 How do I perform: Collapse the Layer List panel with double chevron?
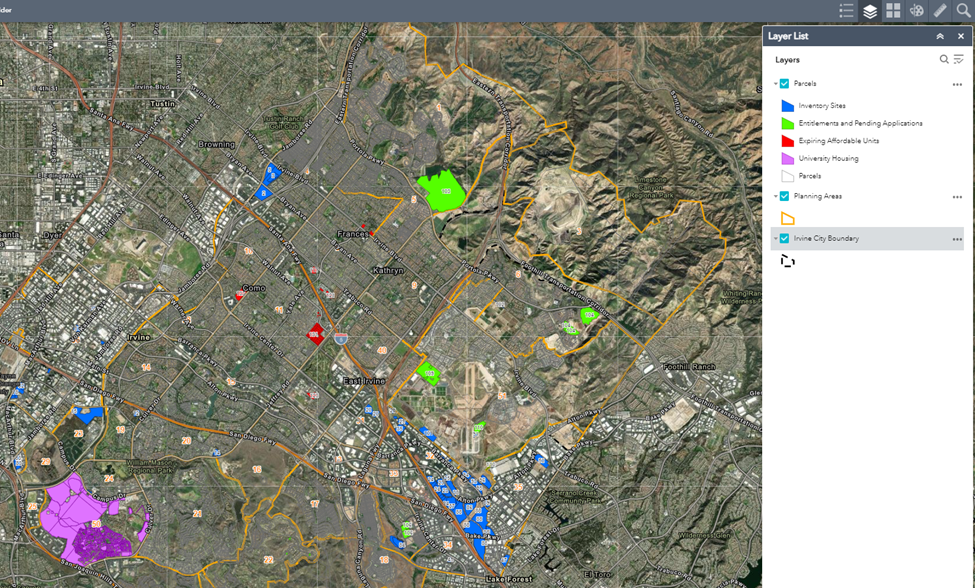pyautogui.click(x=940, y=37)
